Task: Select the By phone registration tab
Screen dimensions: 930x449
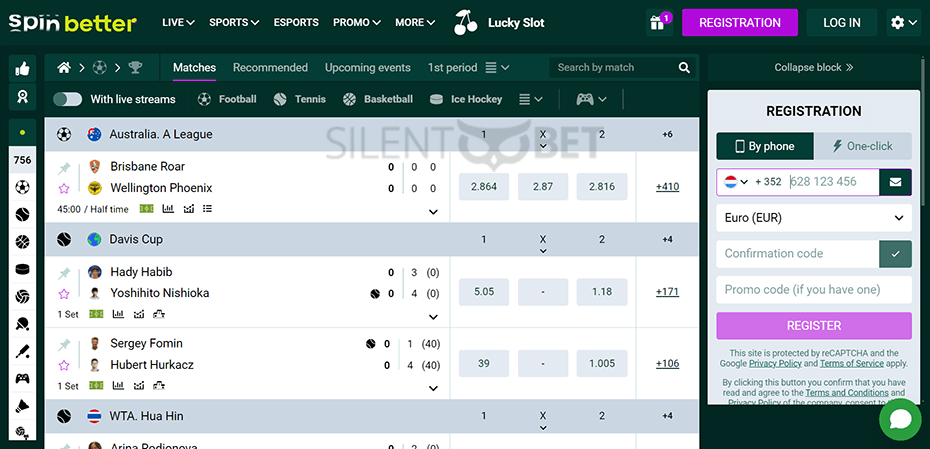Action: [x=765, y=147]
